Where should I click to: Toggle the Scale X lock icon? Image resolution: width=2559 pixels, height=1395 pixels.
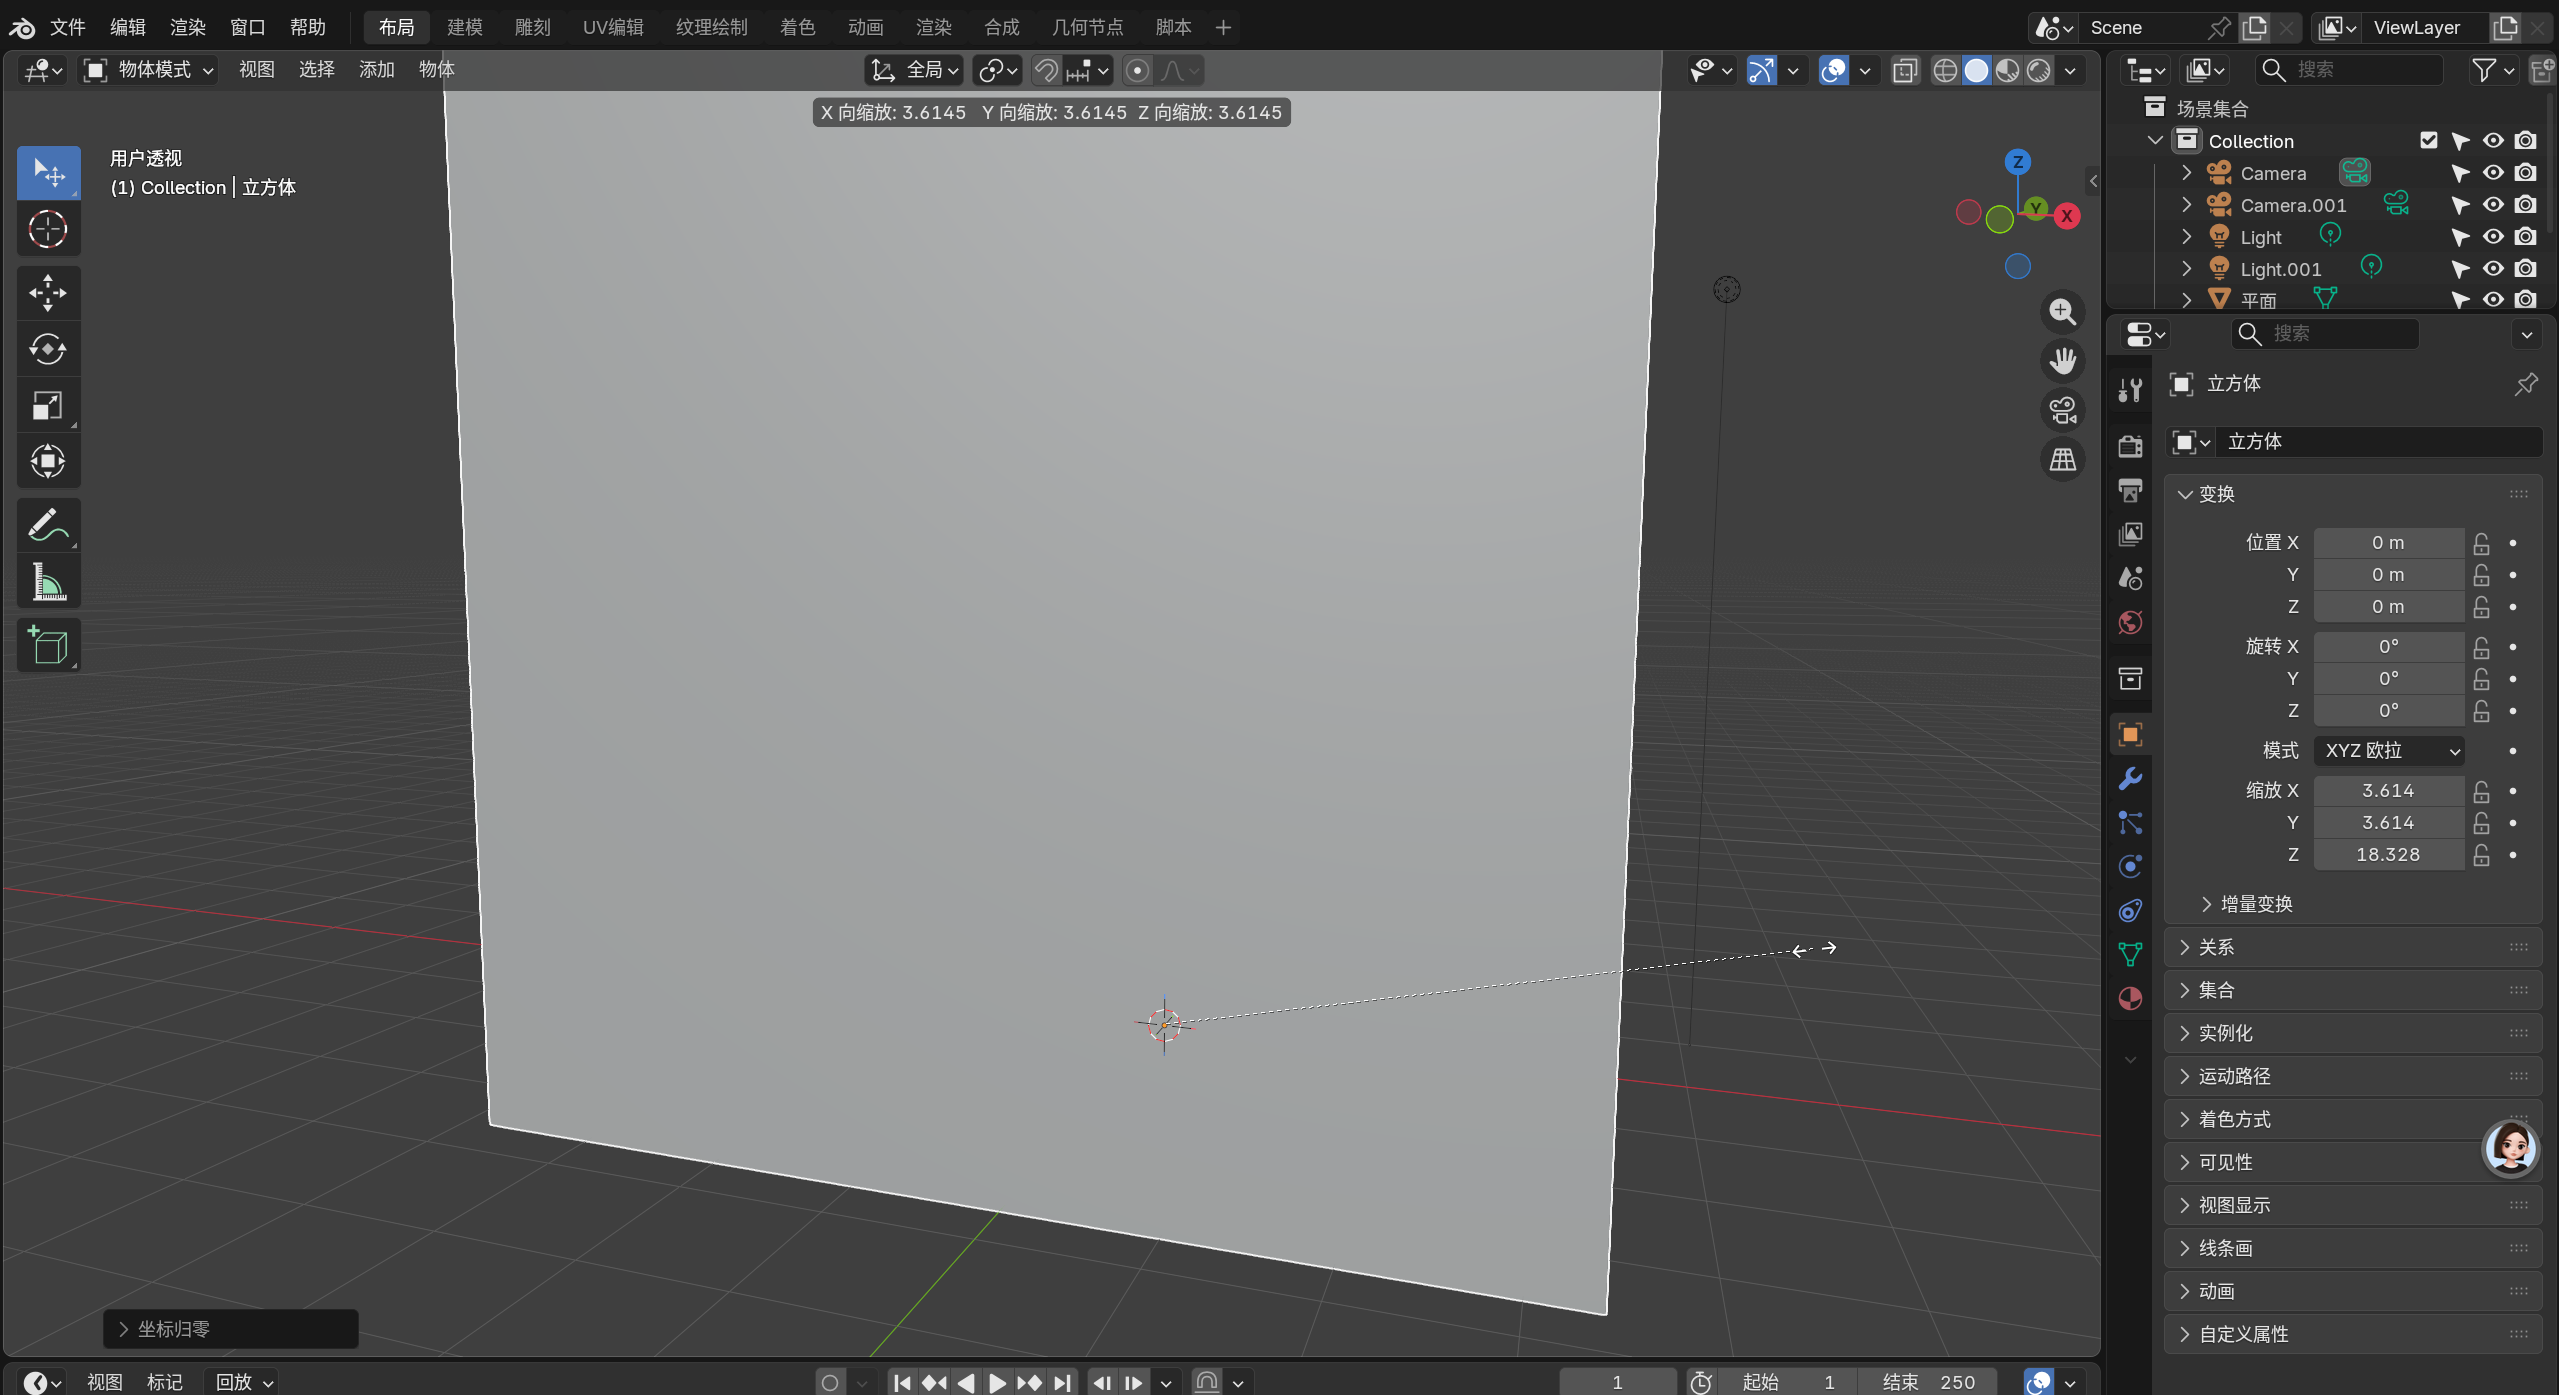(x=2481, y=791)
